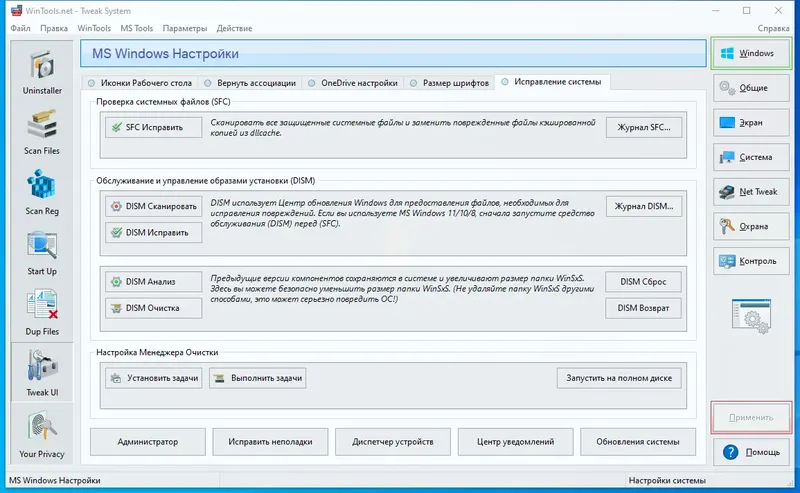This screenshot has width=800, height=493.
Task: Open the Охрана security category
Action: tap(751, 227)
